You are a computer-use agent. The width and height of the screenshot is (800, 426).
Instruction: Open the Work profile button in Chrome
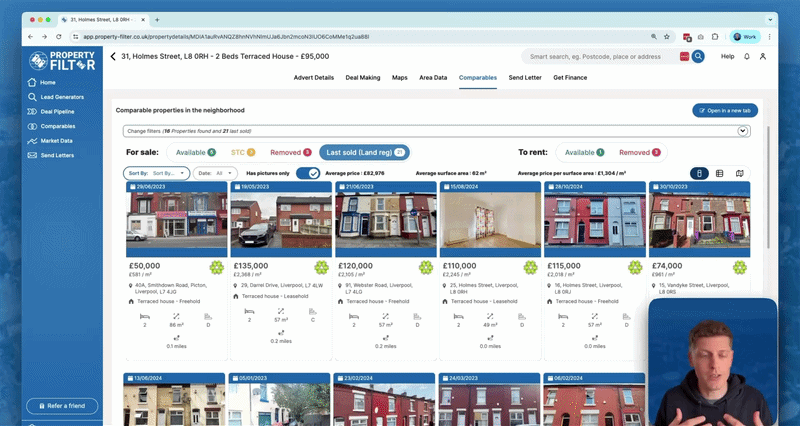745,37
